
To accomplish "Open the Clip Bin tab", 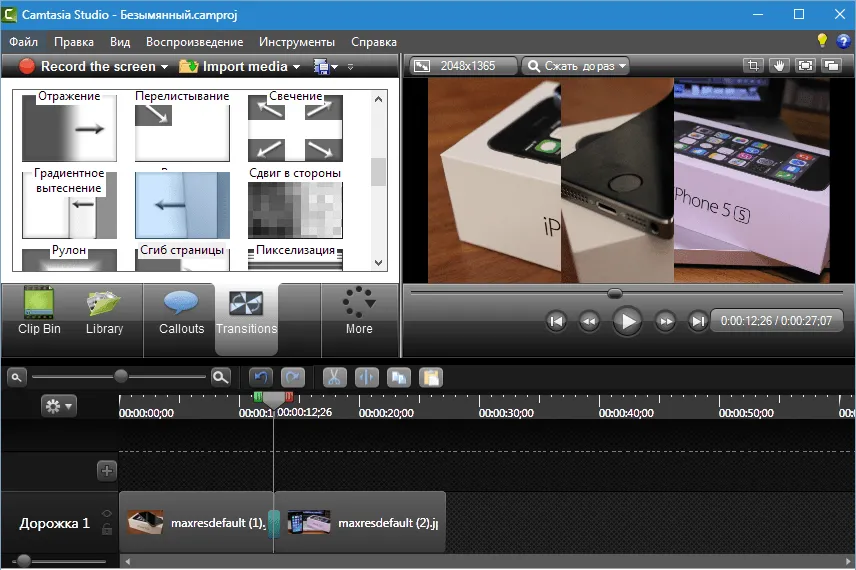I will (x=39, y=311).
